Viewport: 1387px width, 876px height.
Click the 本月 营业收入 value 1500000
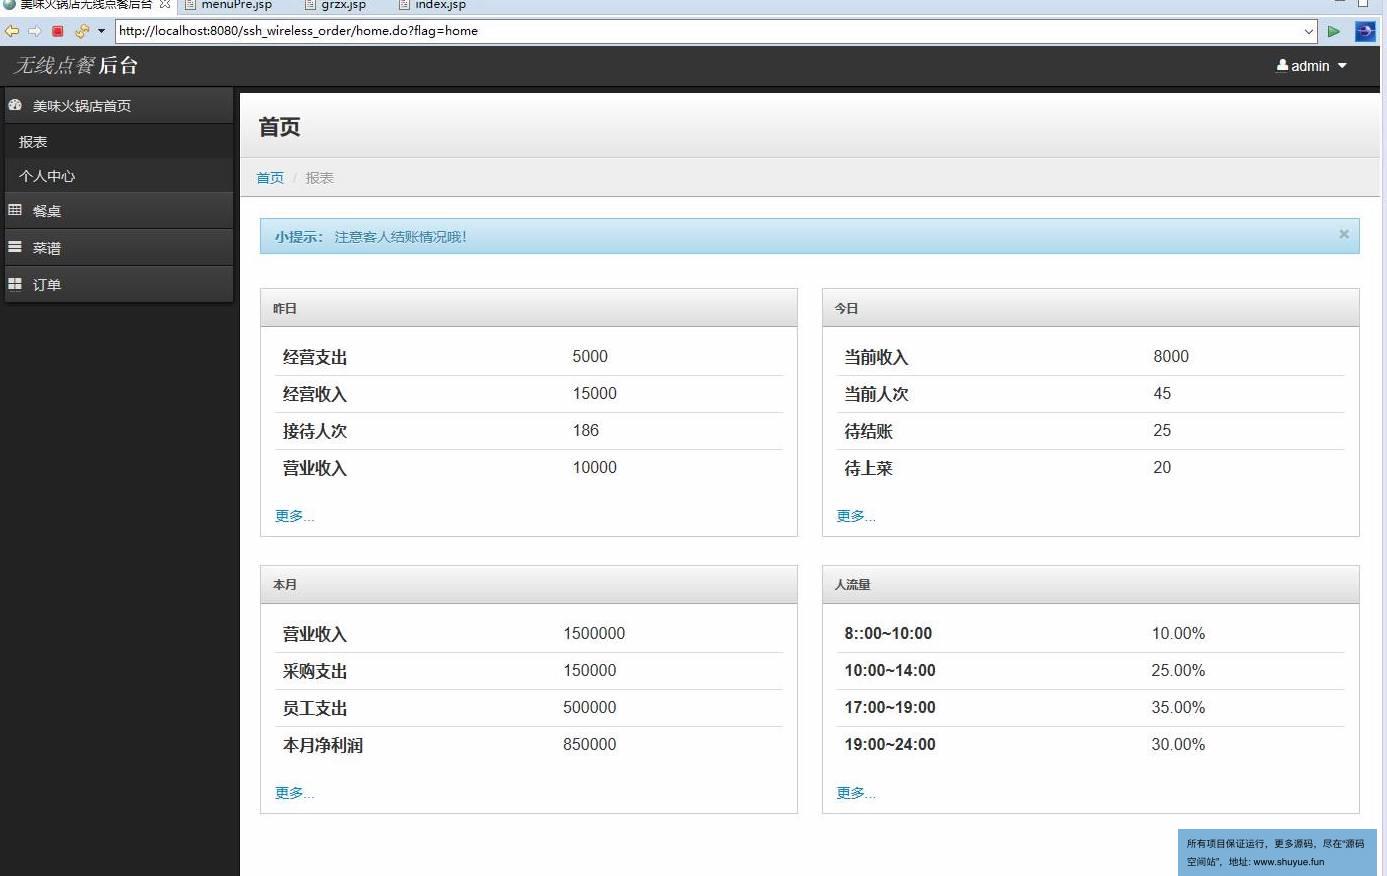pos(594,634)
